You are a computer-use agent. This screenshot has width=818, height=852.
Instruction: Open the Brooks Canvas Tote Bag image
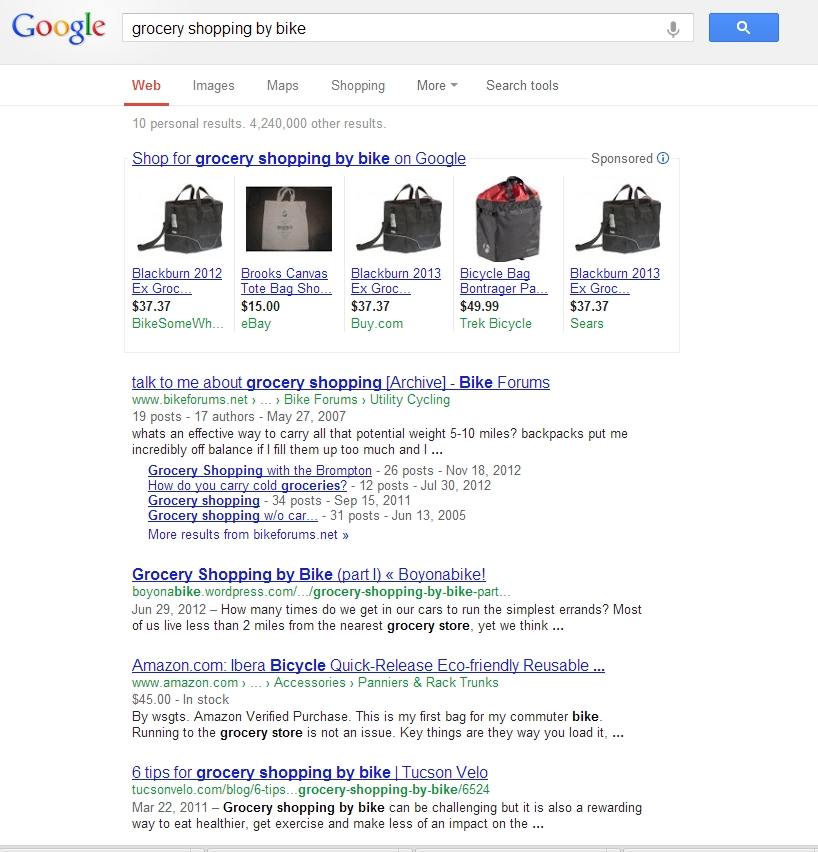click(289, 219)
